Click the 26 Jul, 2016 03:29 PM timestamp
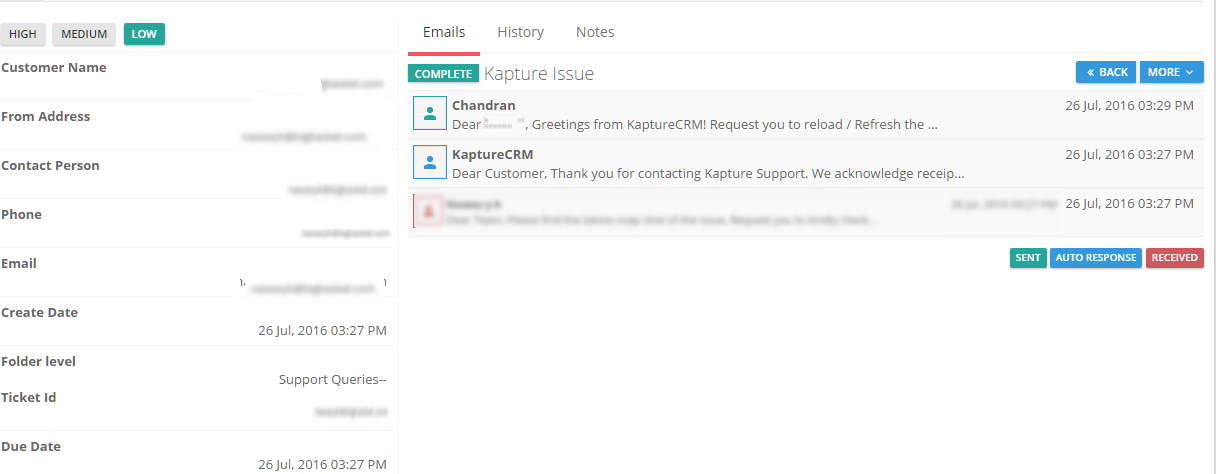The height and width of the screenshot is (474, 1216). pyautogui.click(x=1129, y=105)
